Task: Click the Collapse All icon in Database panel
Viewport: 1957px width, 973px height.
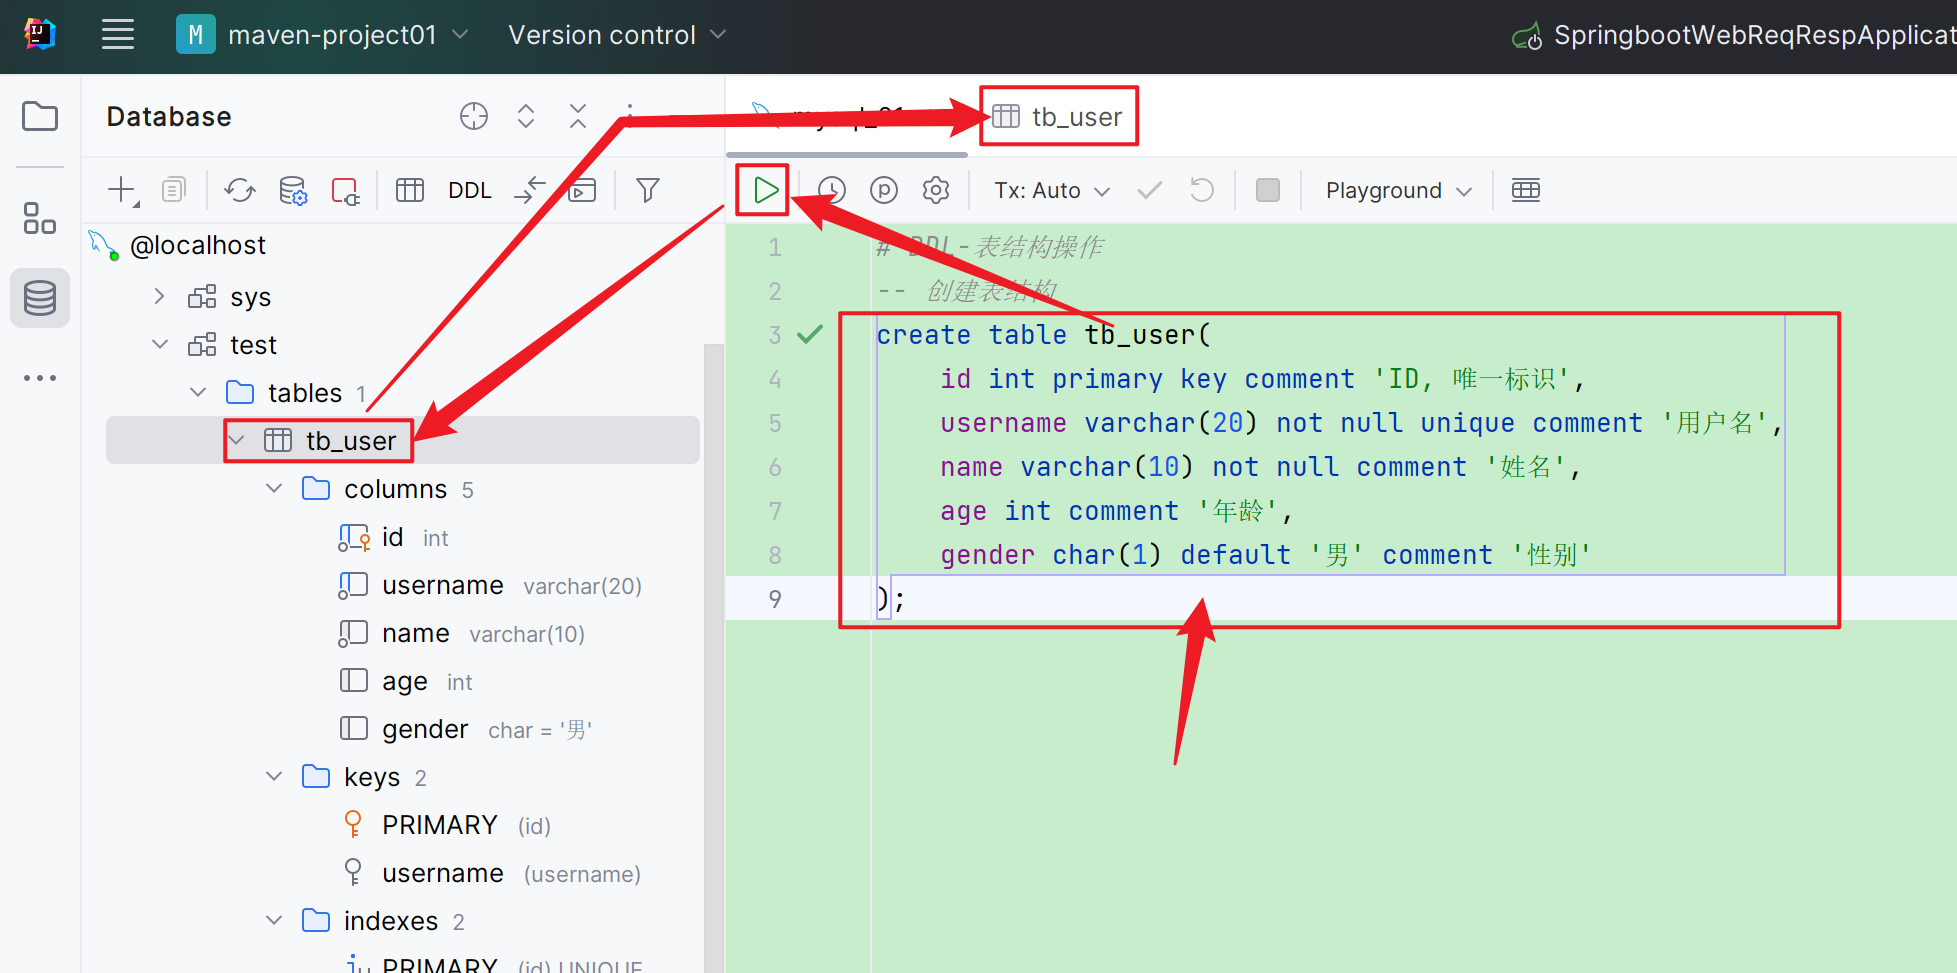Action: click(578, 117)
